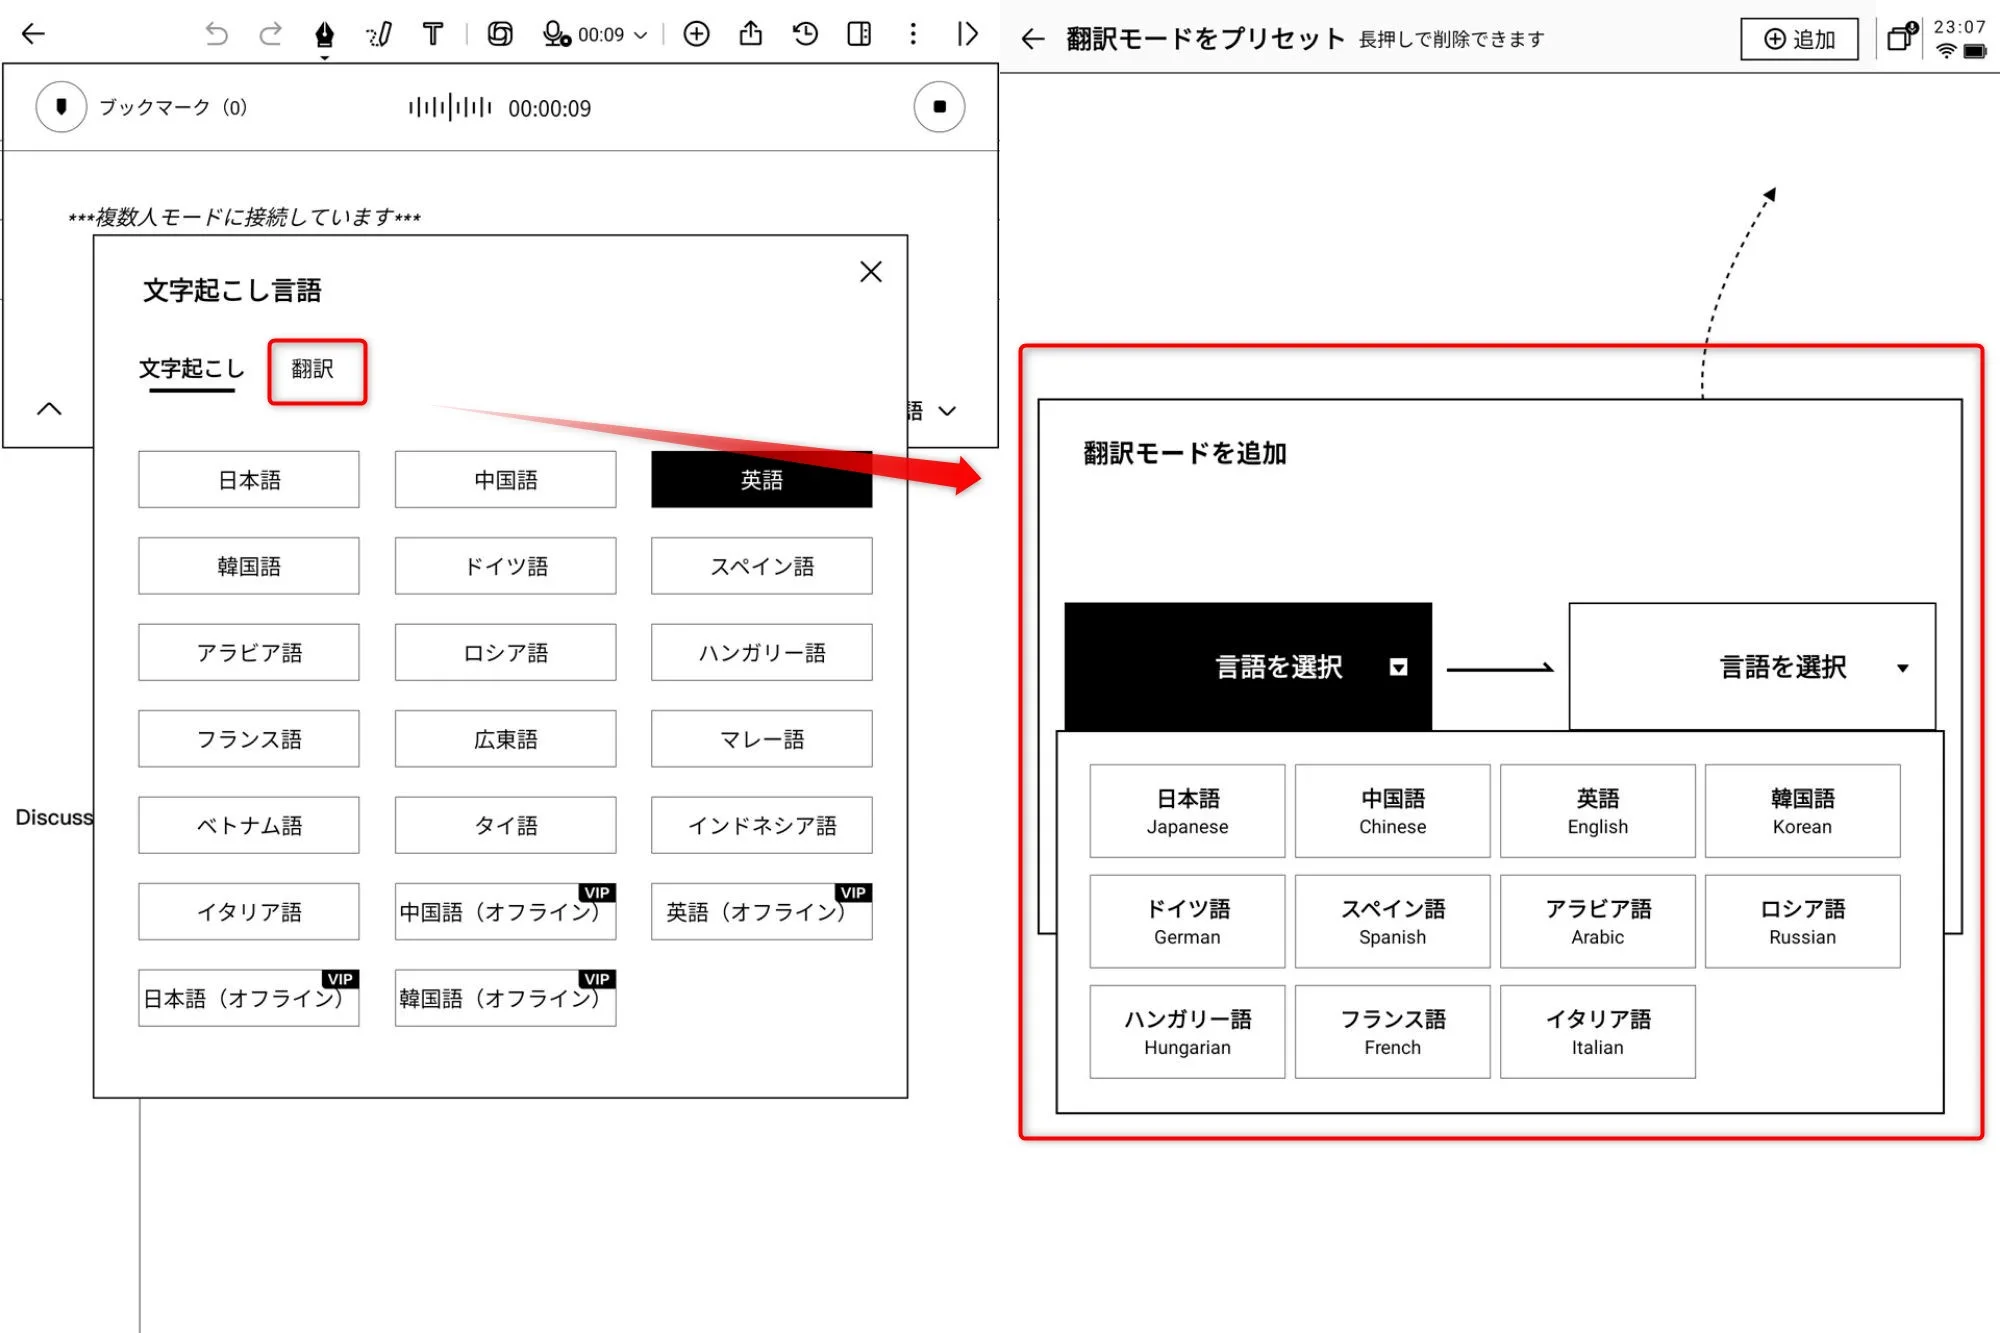Open the three-dot more menu
Viewport: 2000px width, 1333px height.
[913, 35]
